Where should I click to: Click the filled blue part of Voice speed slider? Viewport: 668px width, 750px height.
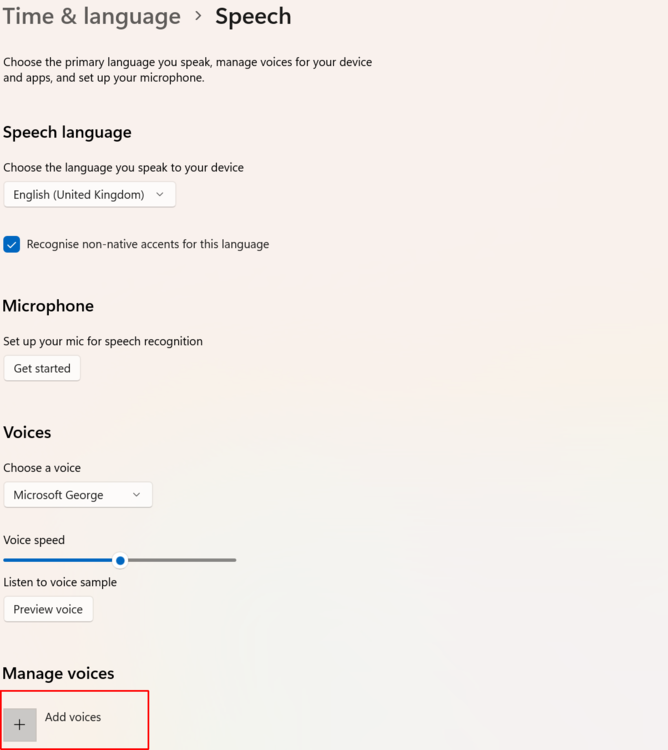(x=58, y=560)
